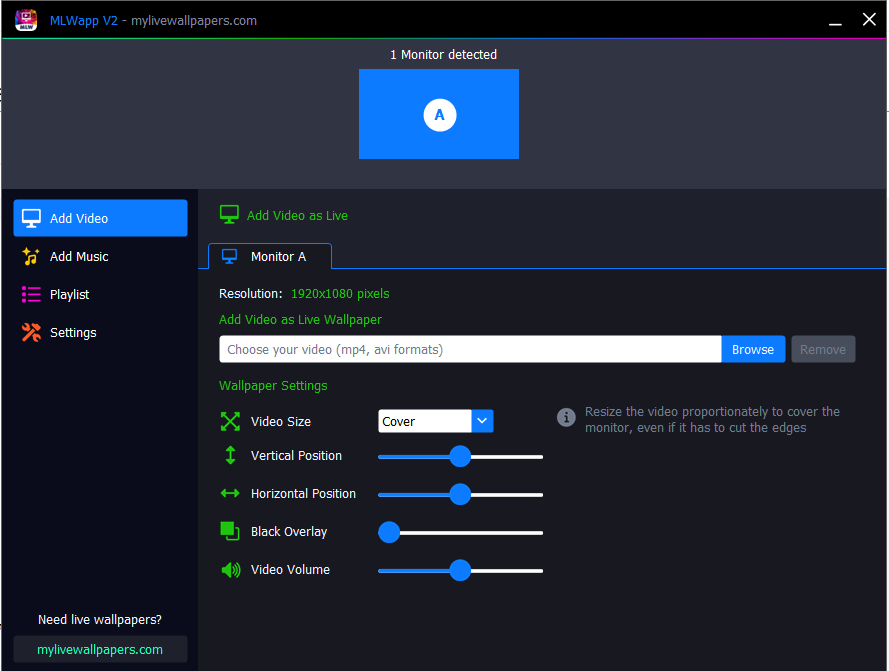Image resolution: width=889 pixels, height=671 pixels.
Task: Switch to the Monitor A tab
Action: point(269,256)
